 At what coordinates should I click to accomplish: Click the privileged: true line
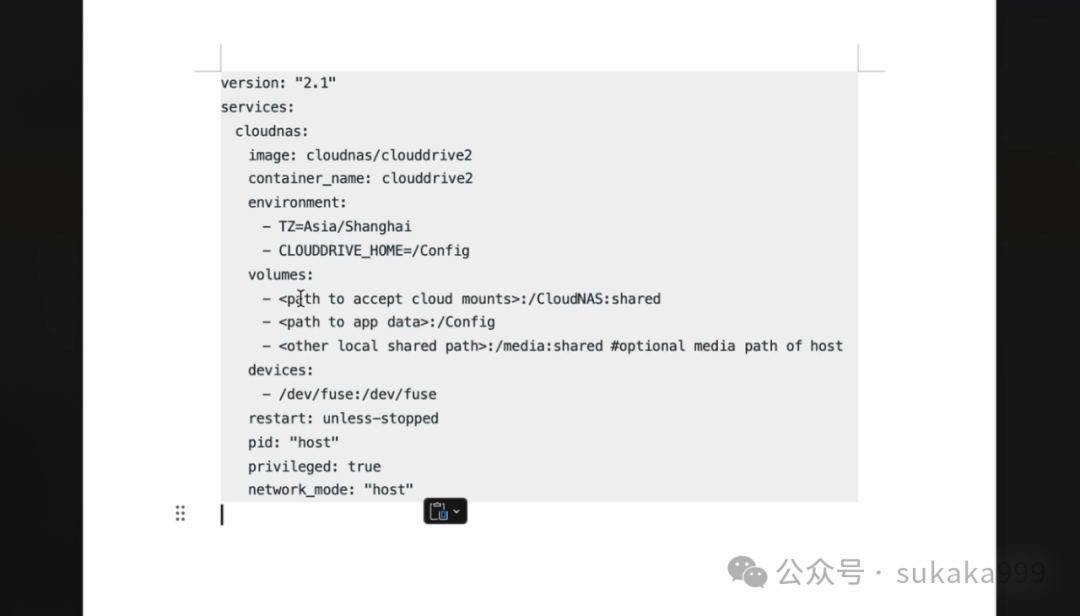(x=315, y=466)
